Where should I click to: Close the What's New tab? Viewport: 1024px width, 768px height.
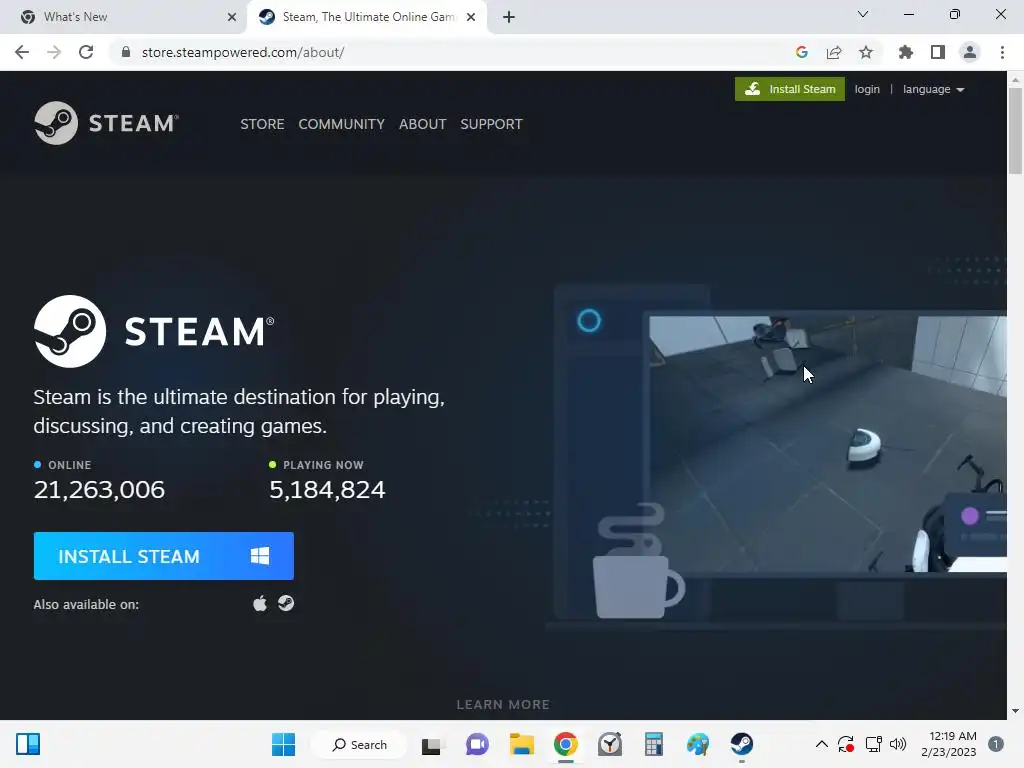tap(232, 17)
